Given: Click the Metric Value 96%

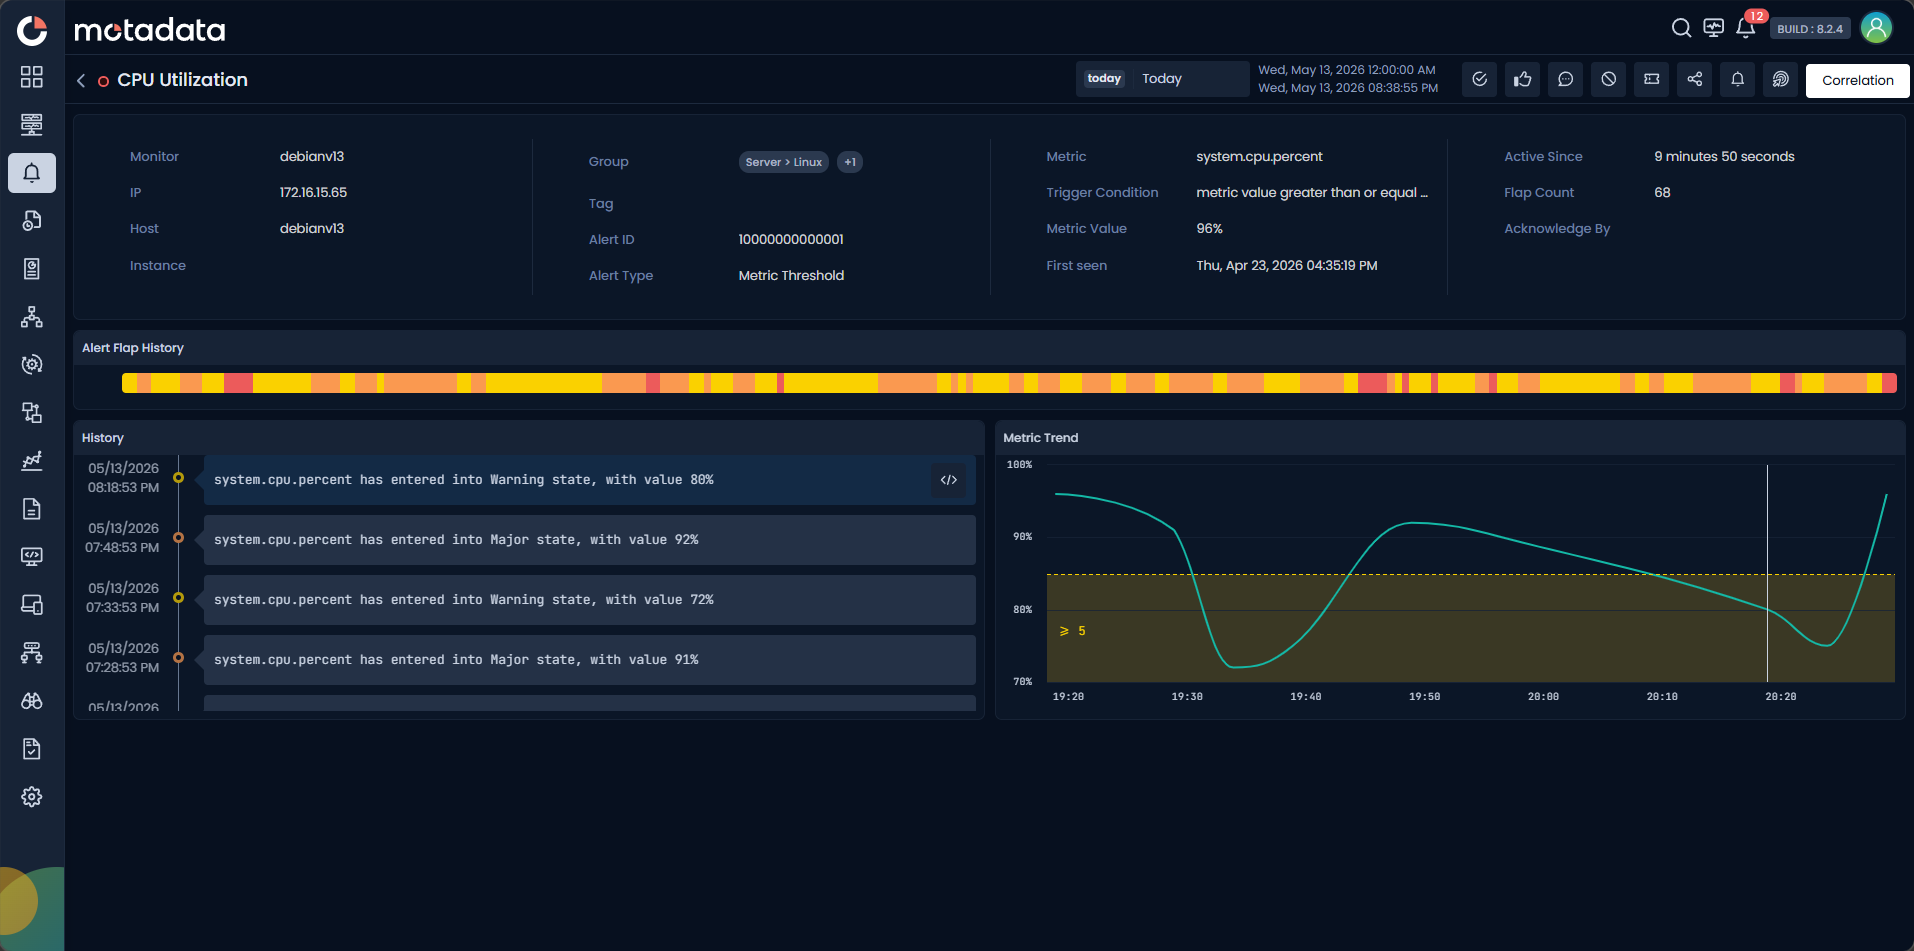Looking at the screenshot, I should point(1209,229).
